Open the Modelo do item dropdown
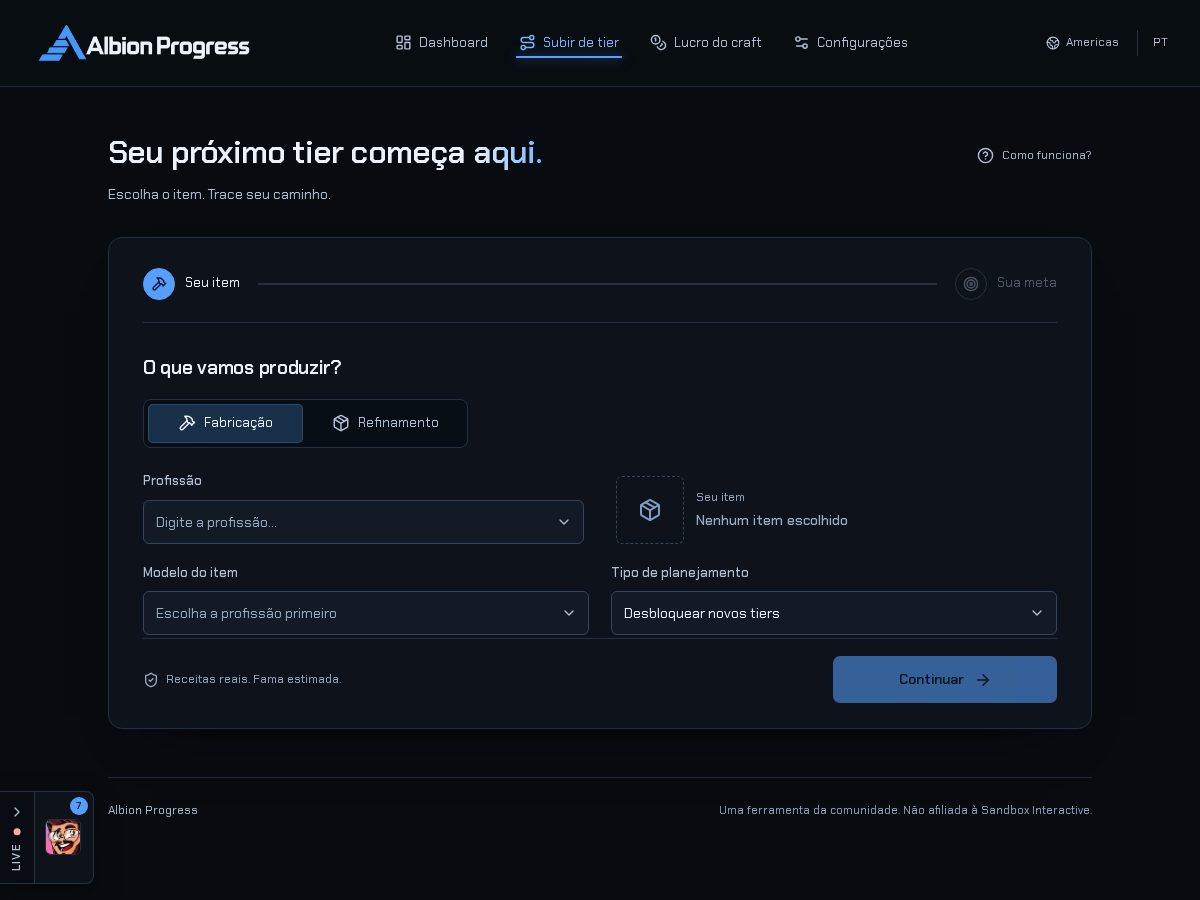 pos(366,613)
